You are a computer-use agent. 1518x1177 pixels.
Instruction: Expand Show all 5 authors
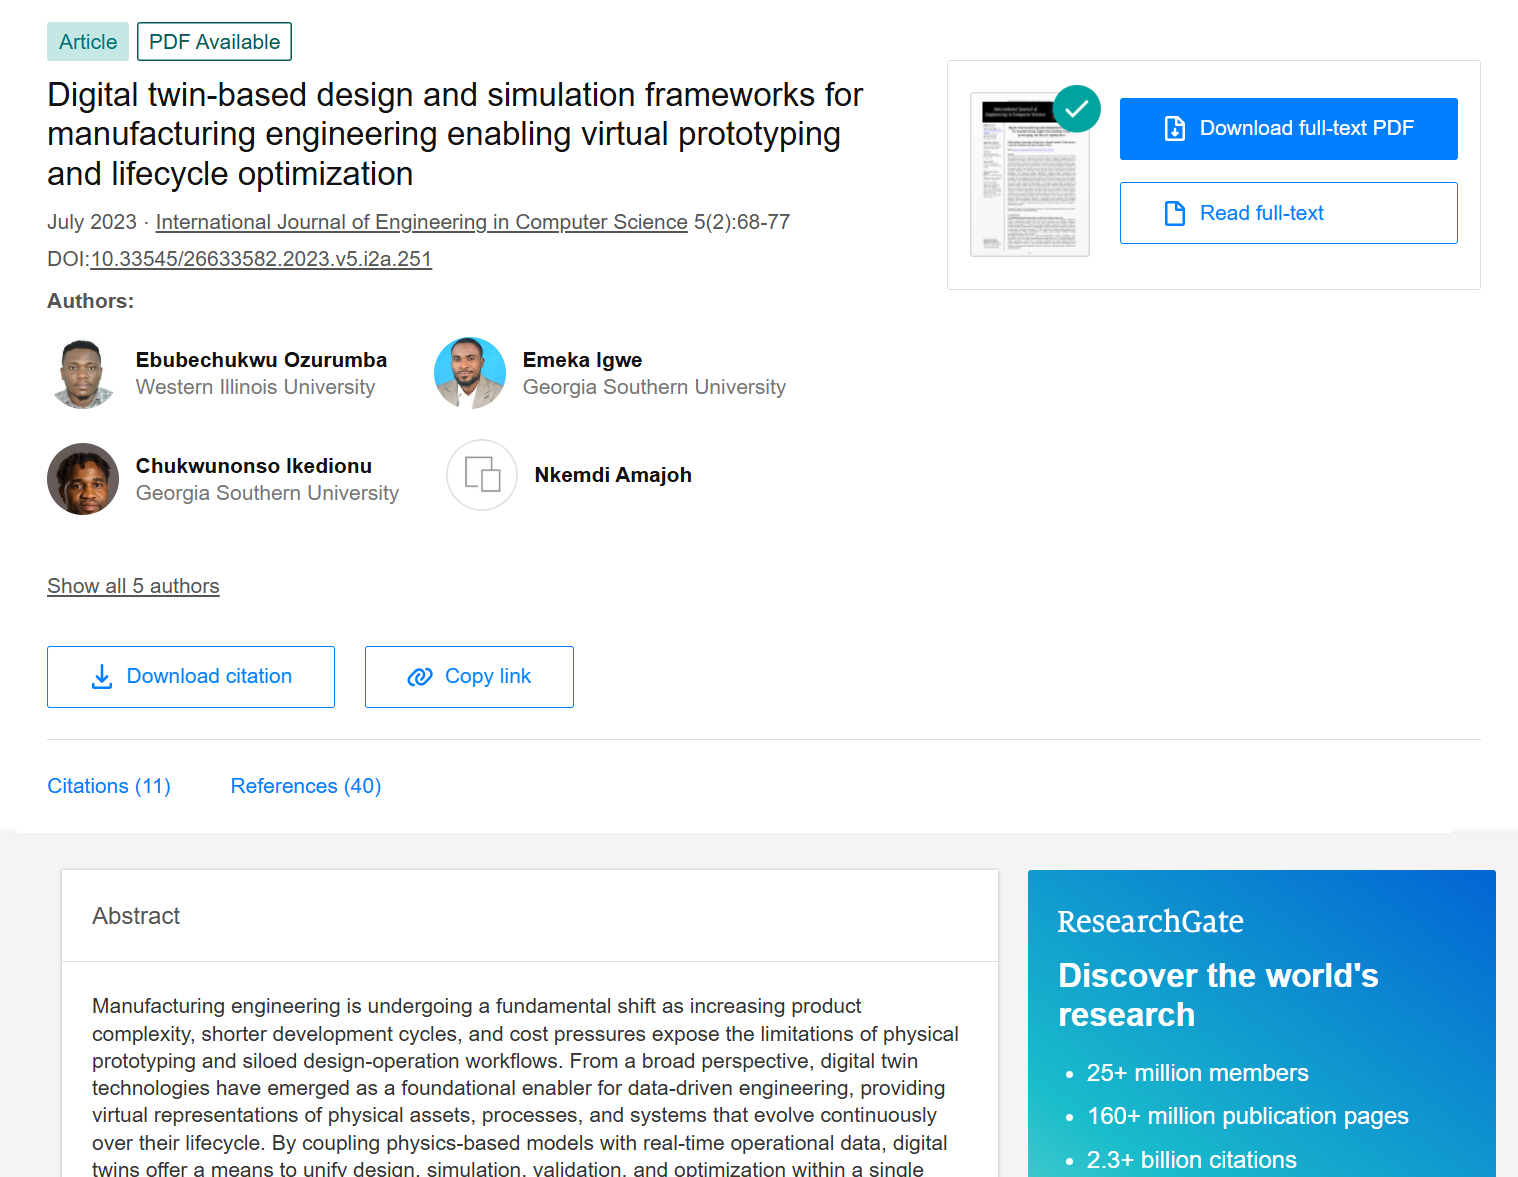coord(133,586)
